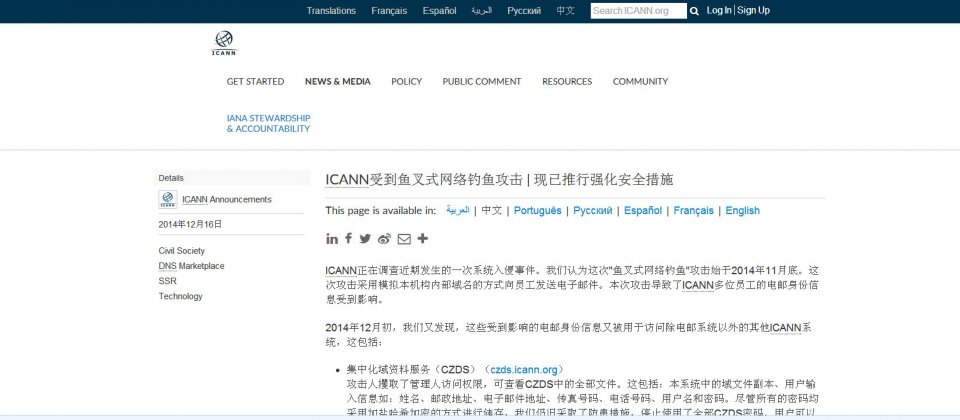This screenshot has height=420, width=960.
Task: Open czds.icann.org link
Action: pyautogui.click(x=524, y=370)
